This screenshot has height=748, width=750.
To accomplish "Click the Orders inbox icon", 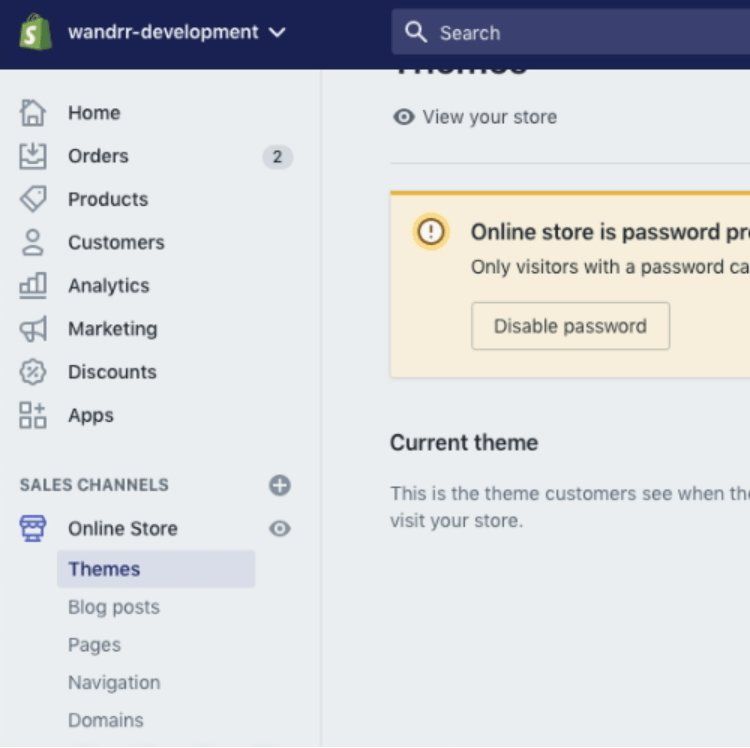I will (x=33, y=156).
